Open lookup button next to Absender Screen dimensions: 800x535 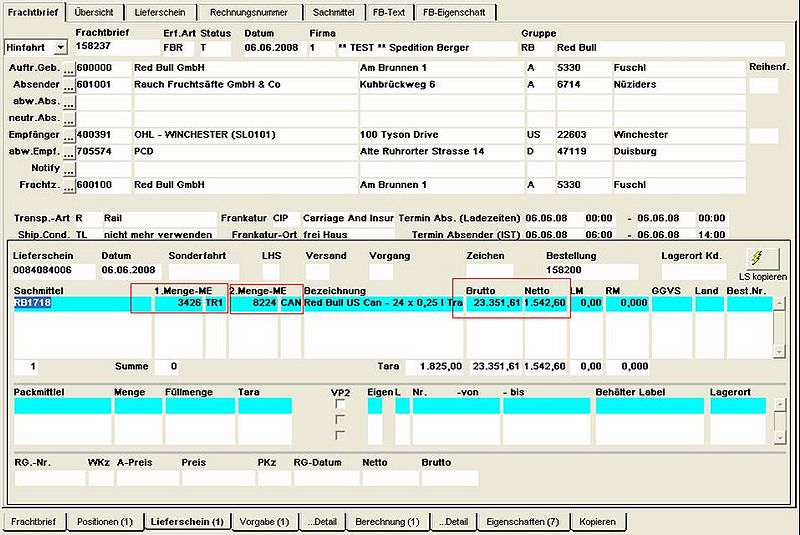tap(69, 85)
